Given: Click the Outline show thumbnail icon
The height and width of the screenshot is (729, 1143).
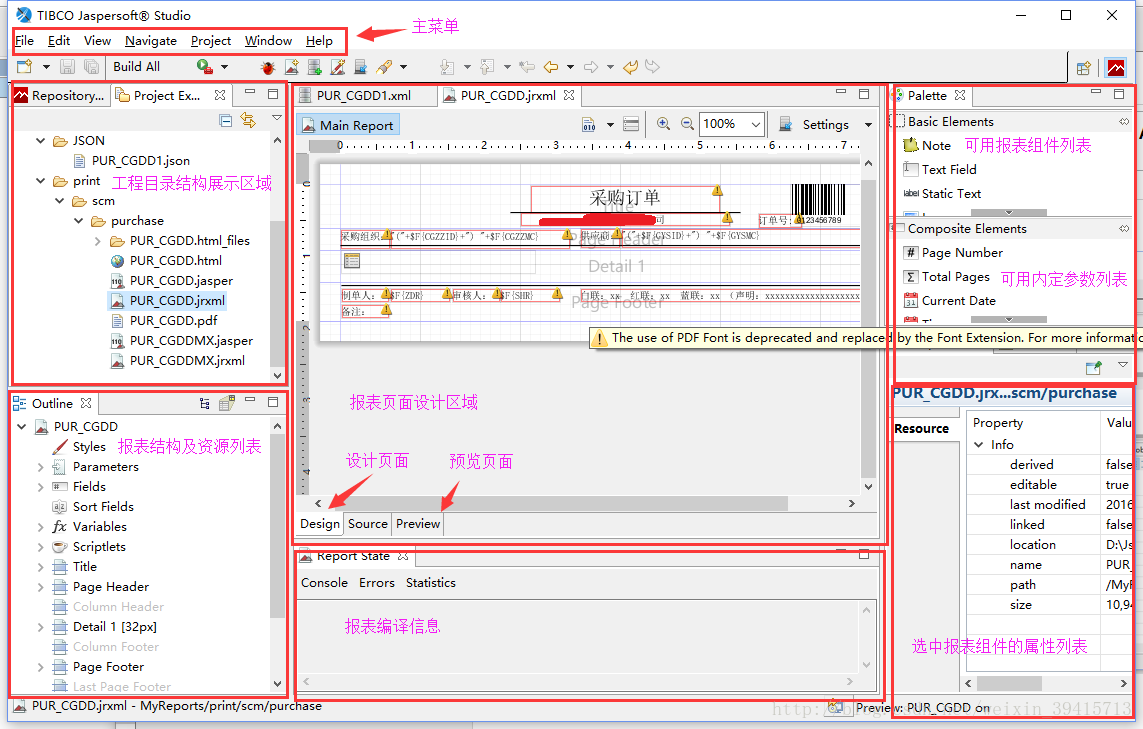Looking at the screenshot, I should [227, 402].
